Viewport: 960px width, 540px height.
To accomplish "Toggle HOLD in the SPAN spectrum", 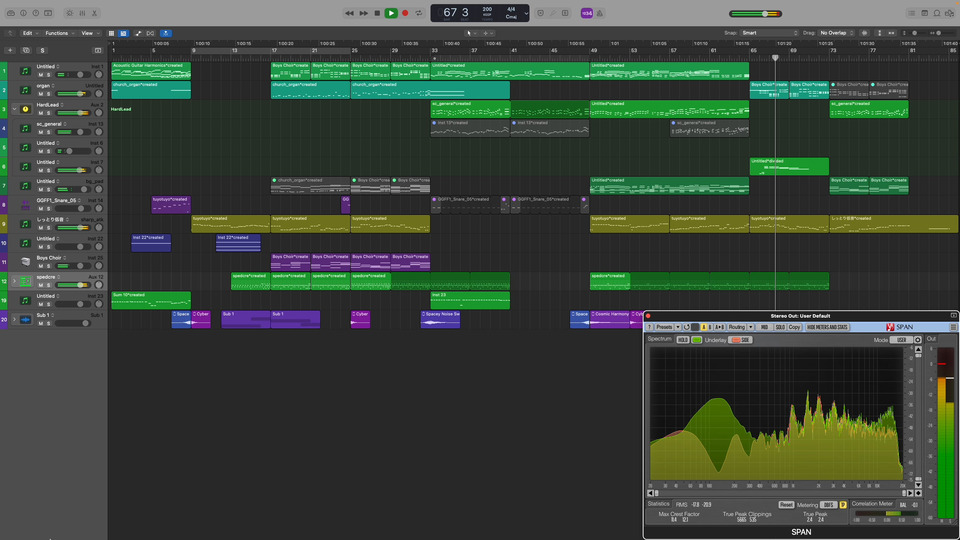I will click(683, 340).
